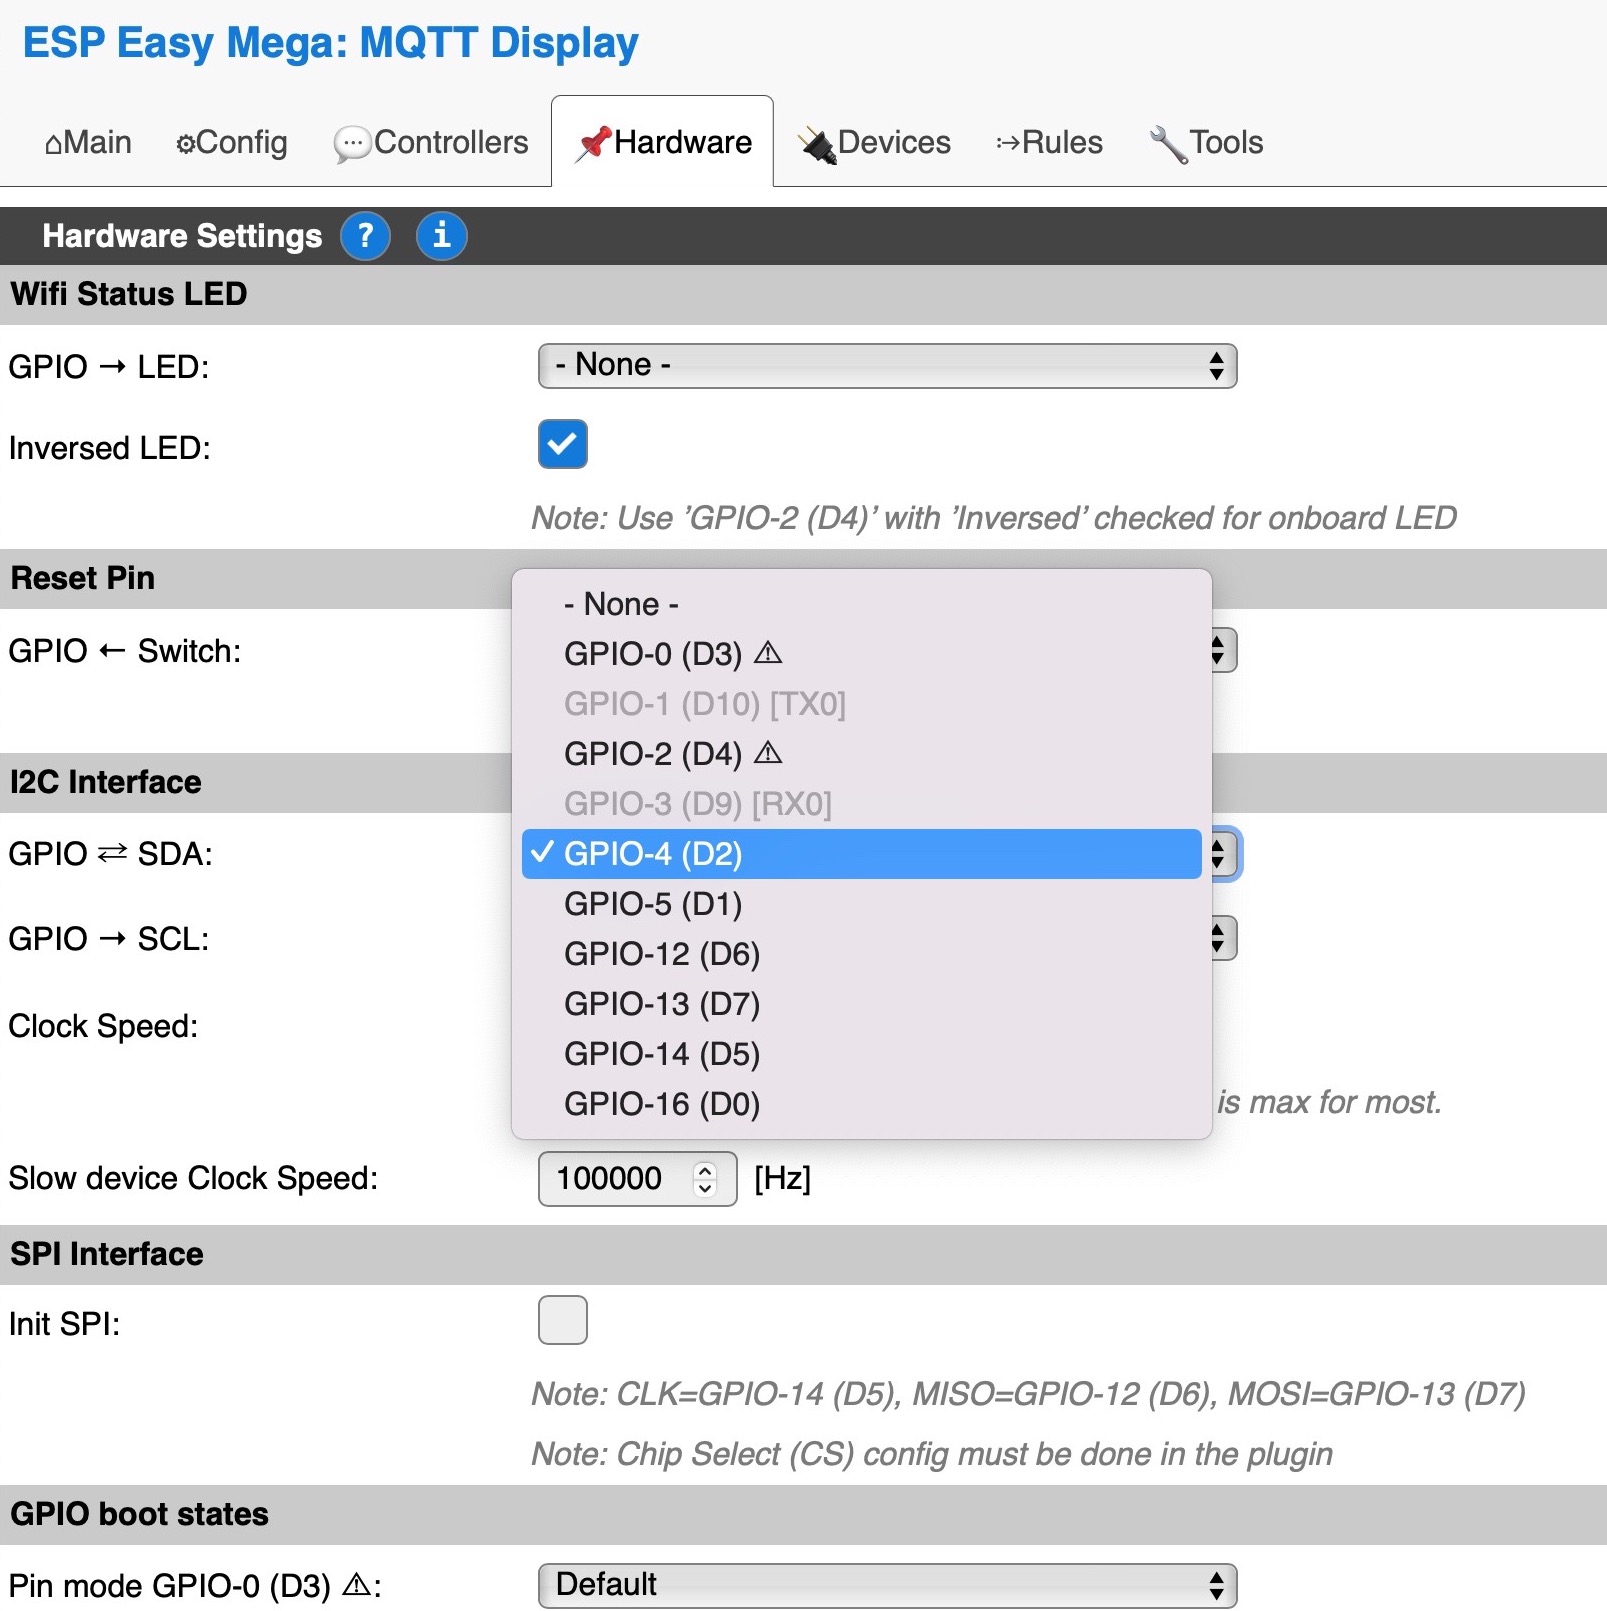Image resolution: width=1607 pixels, height=1611 pixels.
Task: Pick GPIO-13 (D7) in the dropdown list
Action: [861, 1004]
